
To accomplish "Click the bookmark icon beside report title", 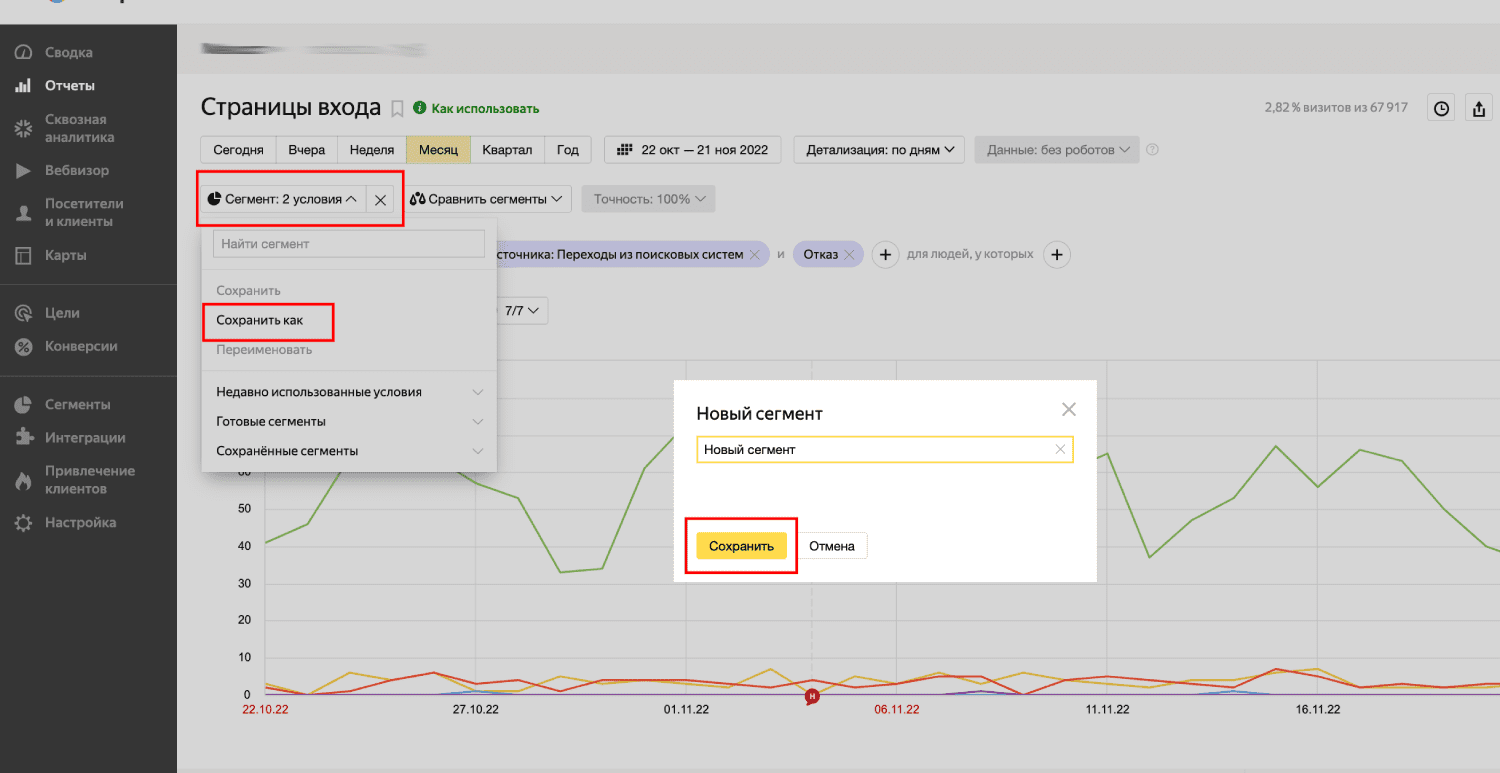I will [397, 108].
